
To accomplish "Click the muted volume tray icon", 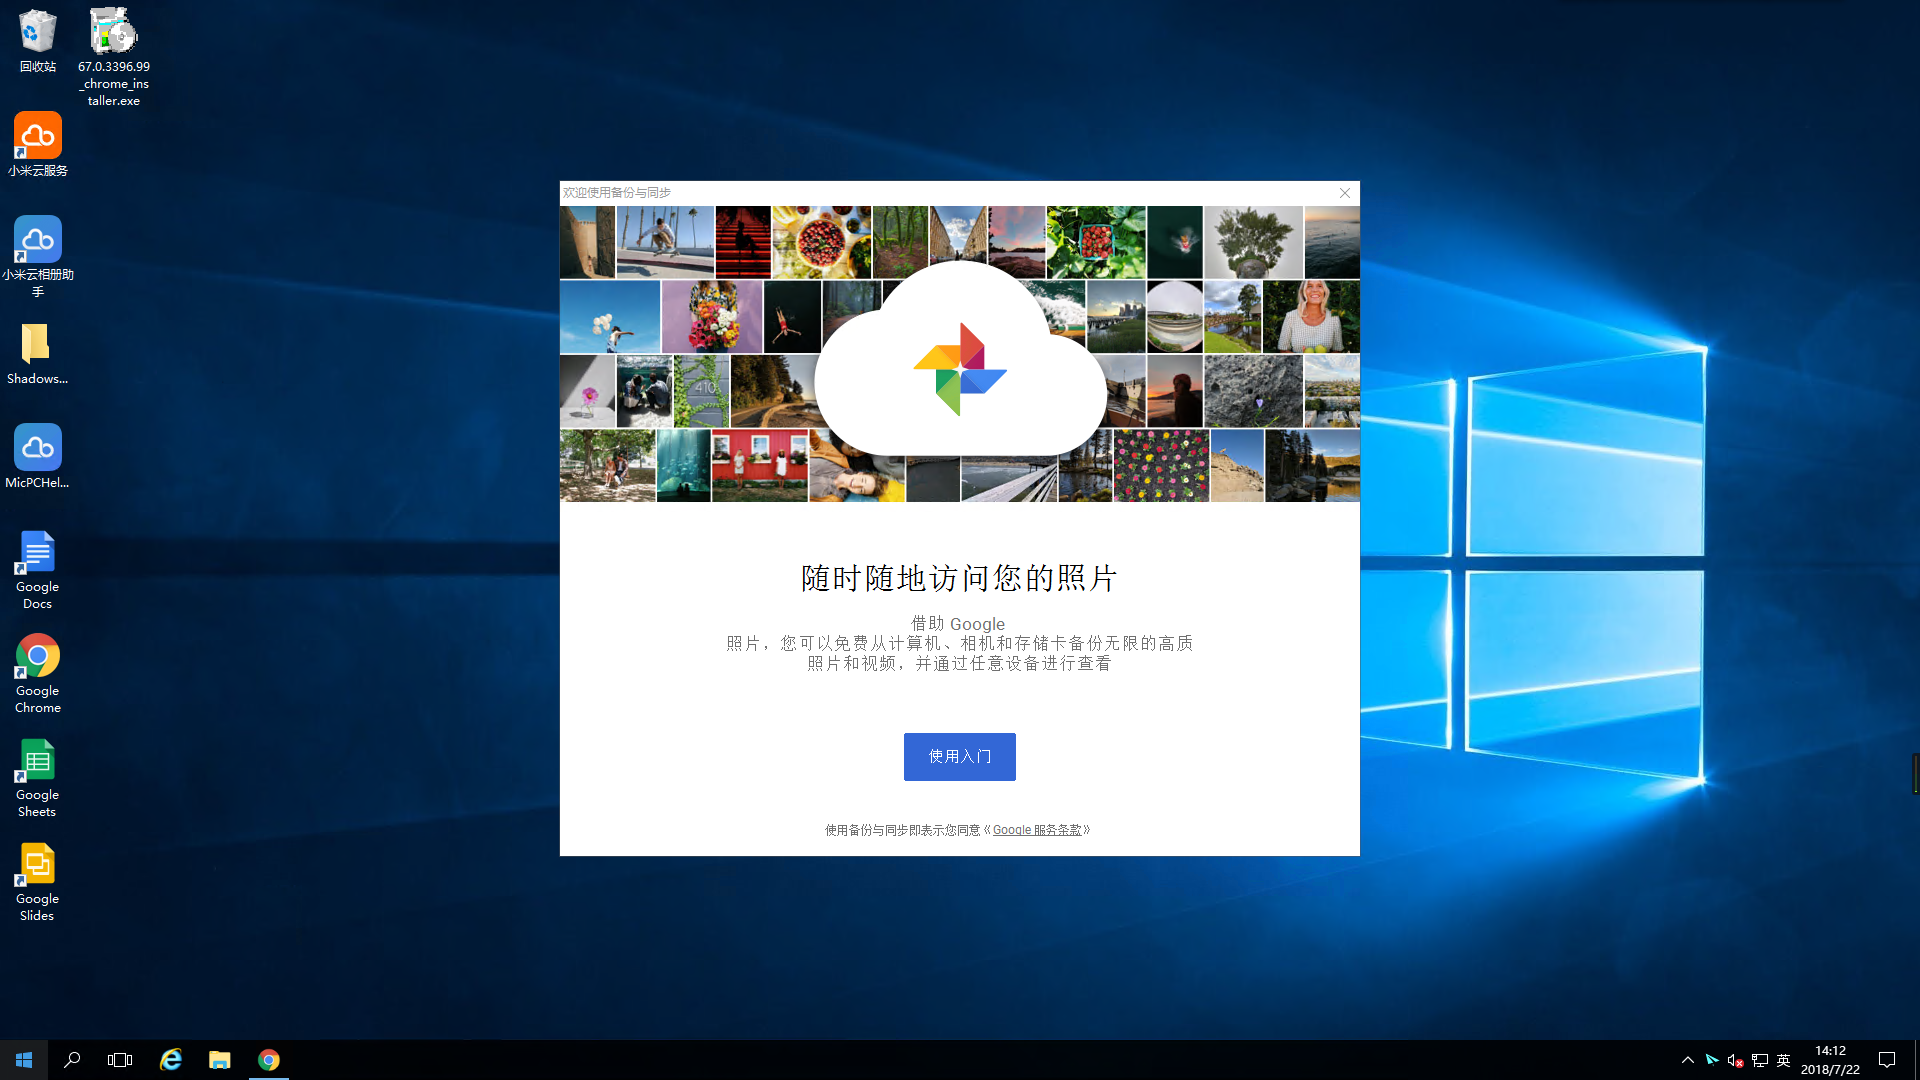I will [x=1735, y=1060].
